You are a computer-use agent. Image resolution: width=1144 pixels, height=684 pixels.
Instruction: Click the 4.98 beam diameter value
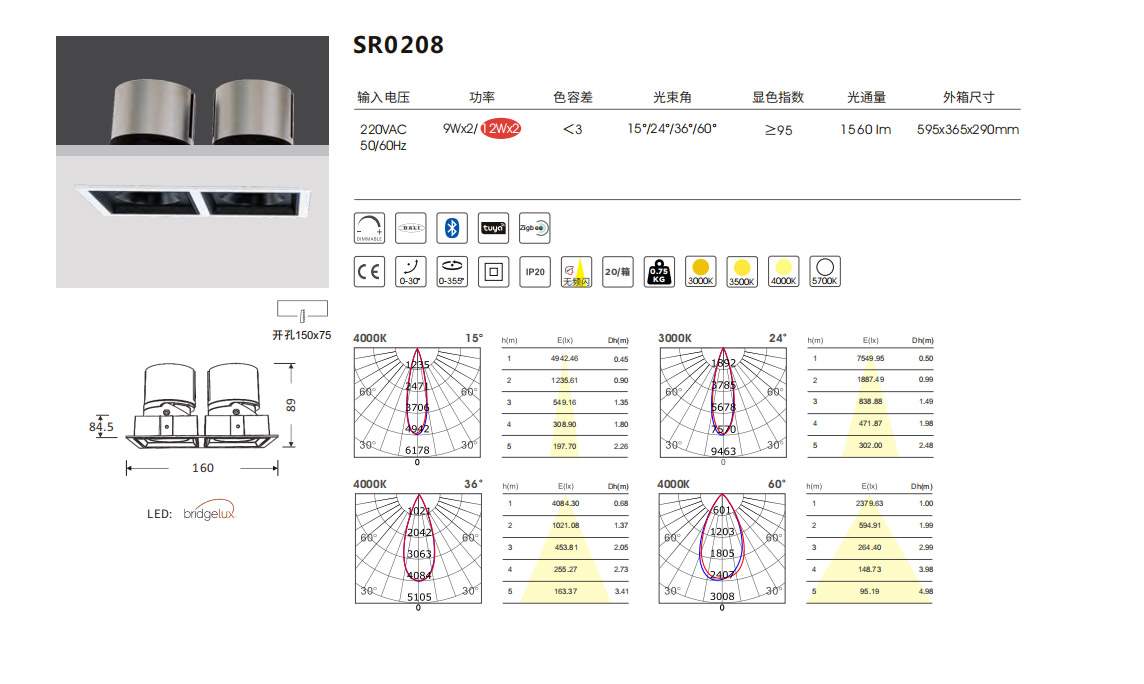[926, 591]
